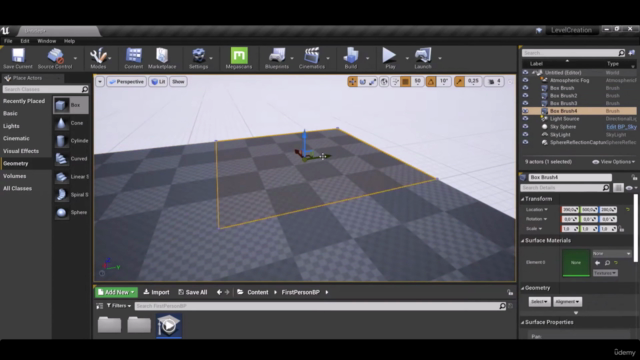The image size is (640, 360).
Task: Open geometry Alignment dropdown button
Action: [567, 302]
